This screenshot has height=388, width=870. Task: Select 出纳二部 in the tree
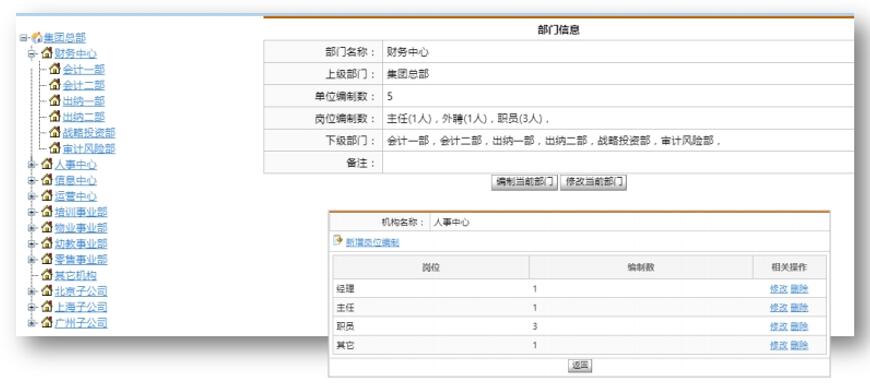point(83,117)
